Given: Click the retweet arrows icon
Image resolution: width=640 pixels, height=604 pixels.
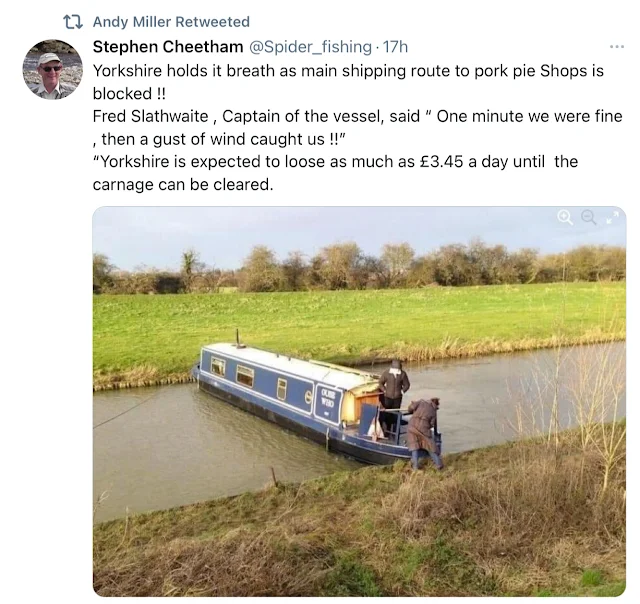Looking at the screenshot, I should tap(72, 21).
